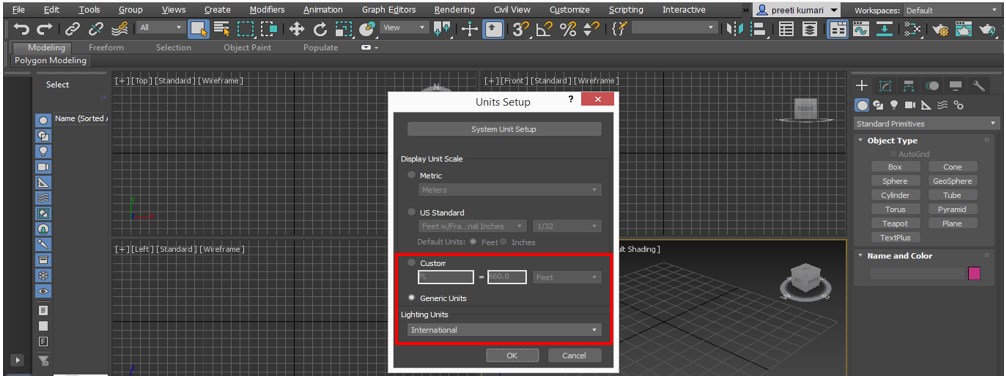Image resolution: width=1006 pixels, height=379 pixels.
Task: Open the Utilities wrench panel
Action: (x=978, y=86)
